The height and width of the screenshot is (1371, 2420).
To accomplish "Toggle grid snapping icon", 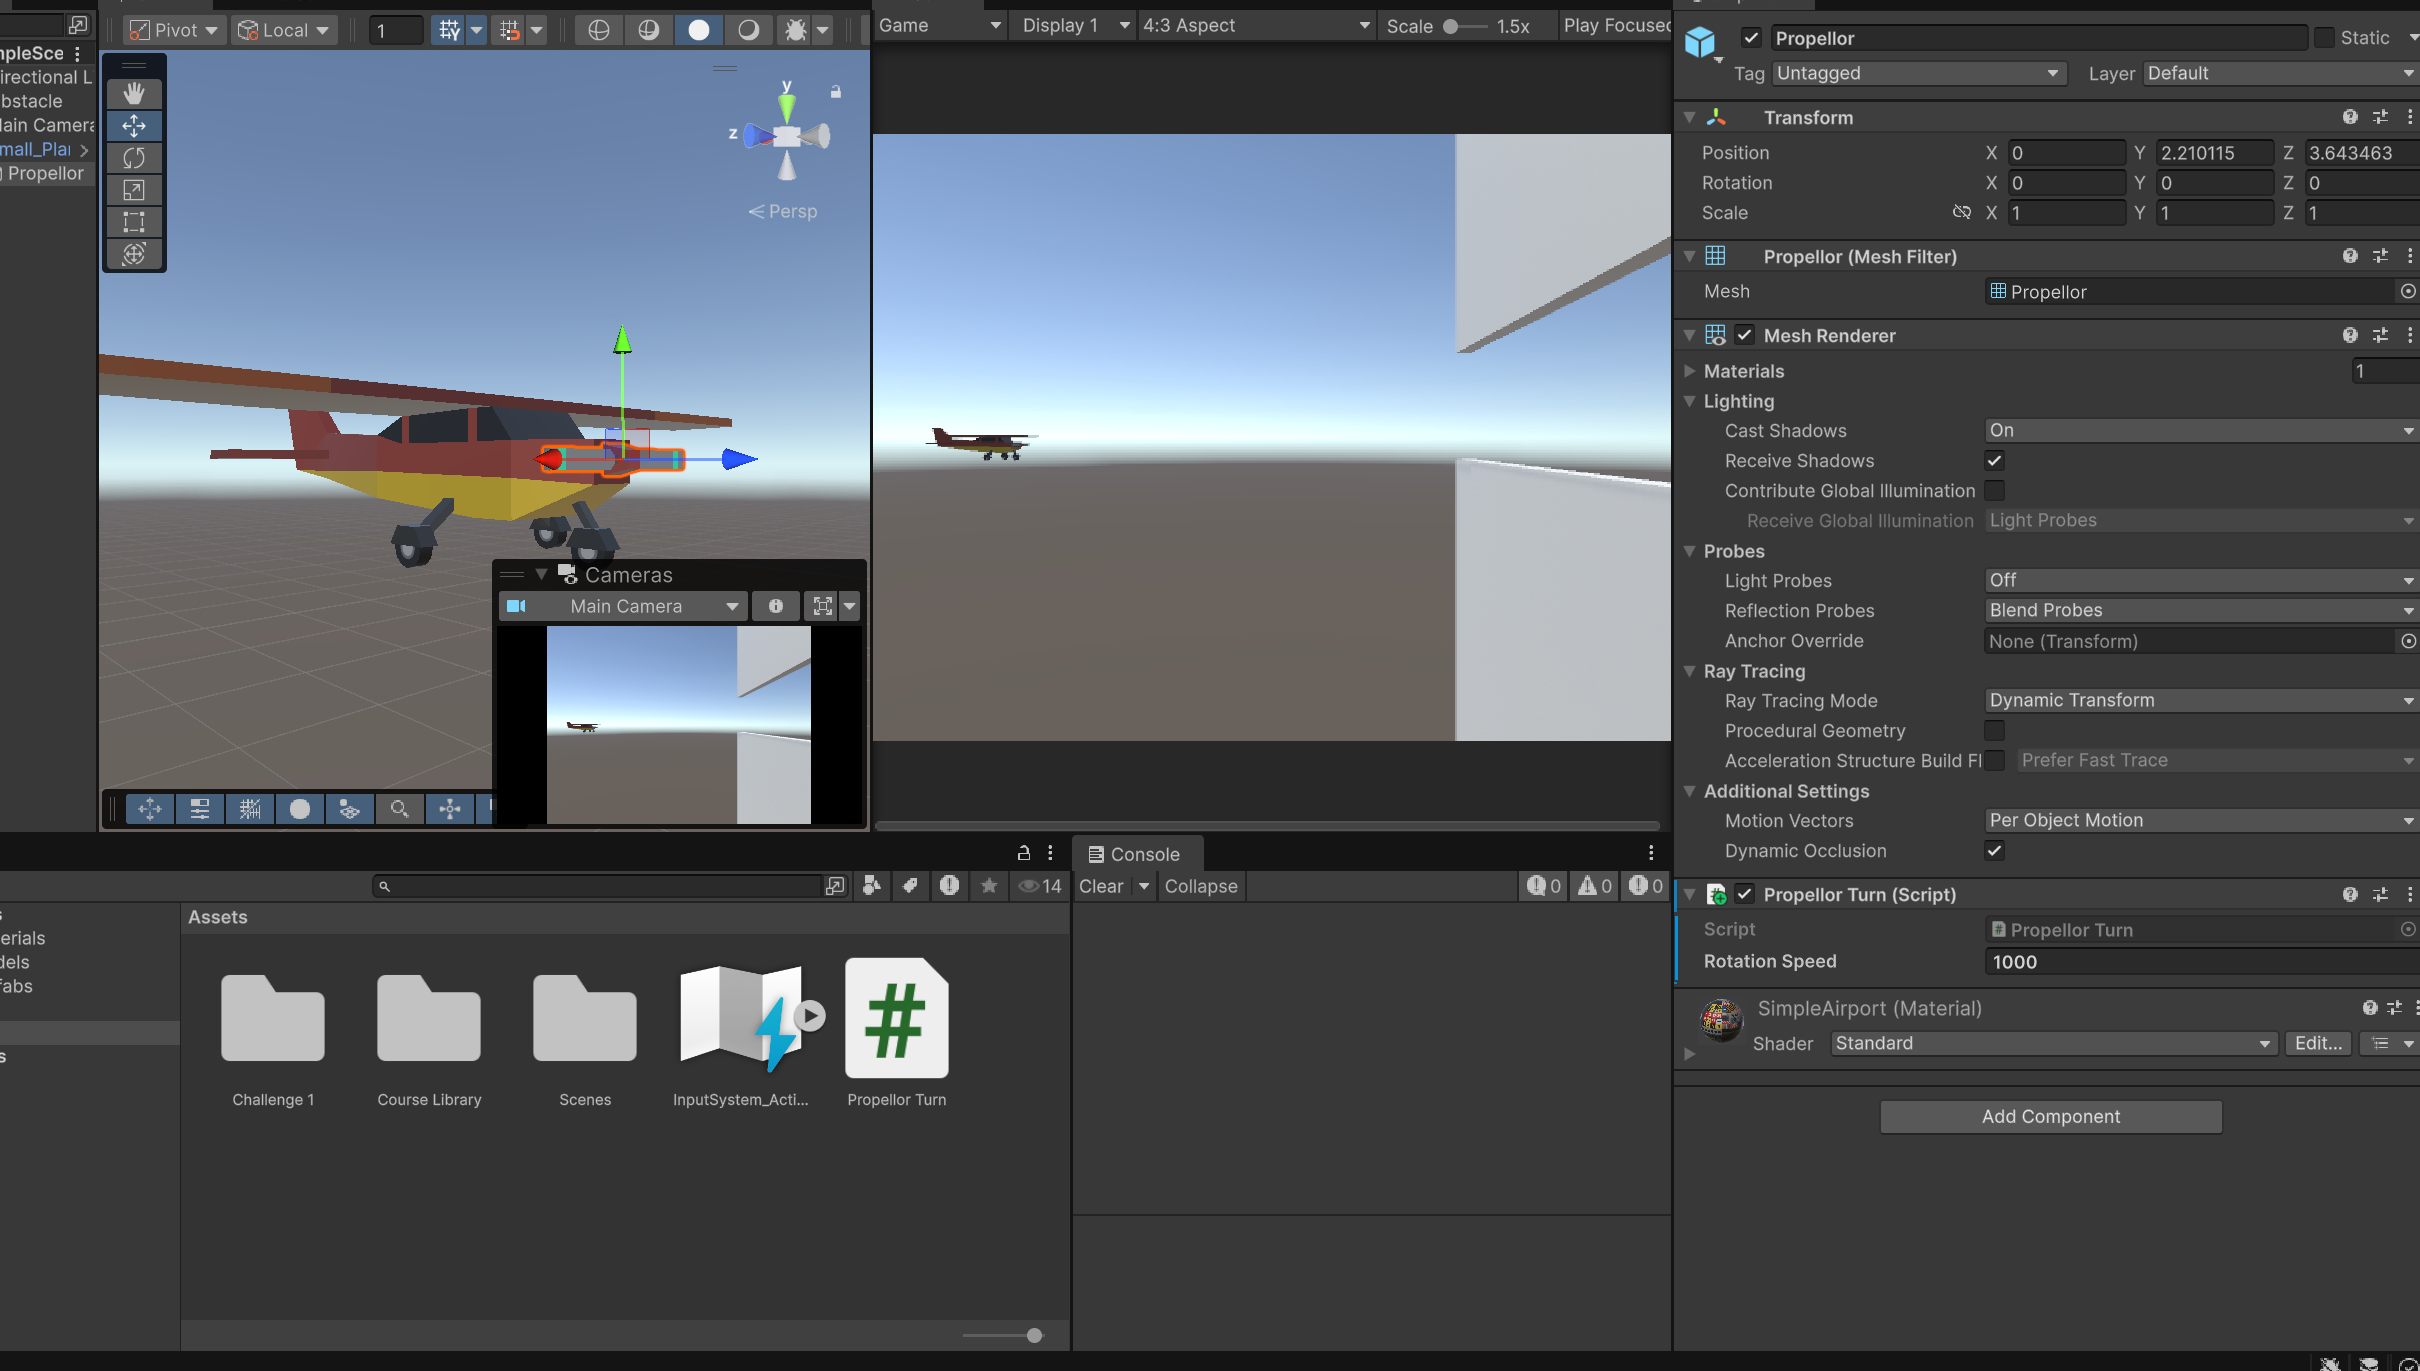I will pyautogui.click(x=510, y=31).
